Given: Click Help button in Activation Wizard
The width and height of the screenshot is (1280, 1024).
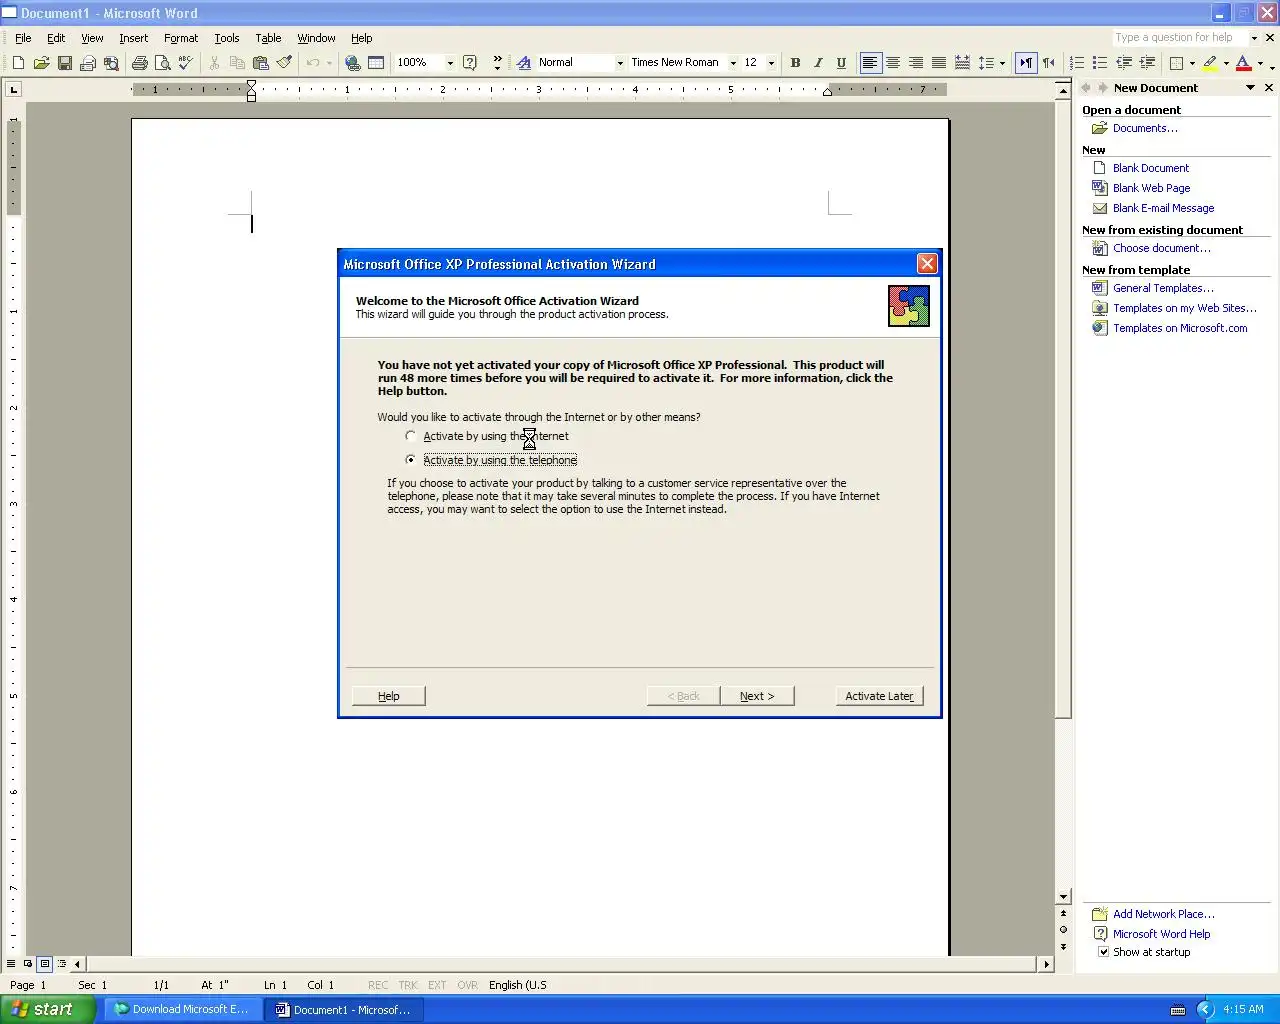Looking at the screenshot, I should point(389,696).
